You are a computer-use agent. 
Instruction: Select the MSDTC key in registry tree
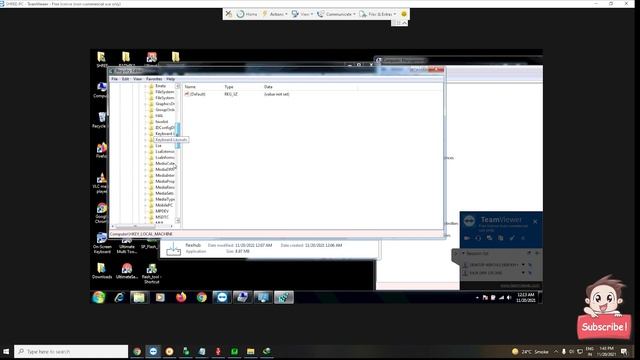pyautogui.click(x=159, y=217)
